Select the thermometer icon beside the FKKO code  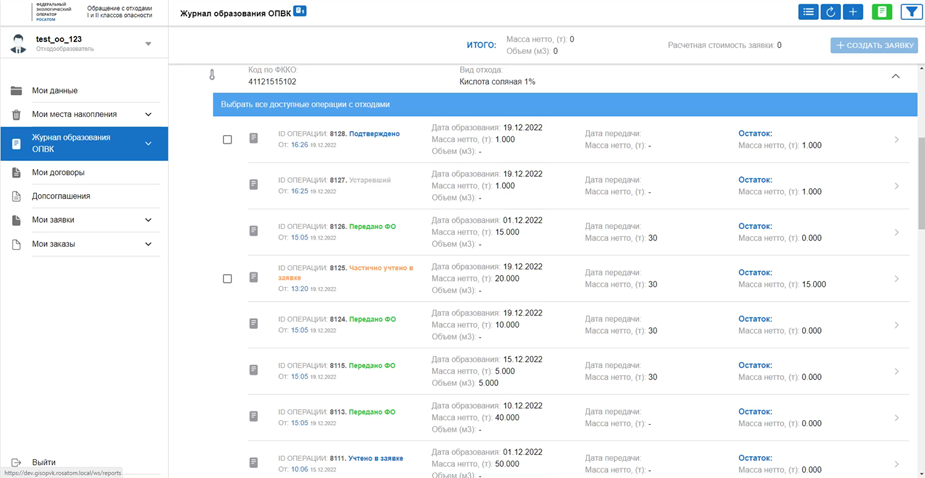(212, 75)
